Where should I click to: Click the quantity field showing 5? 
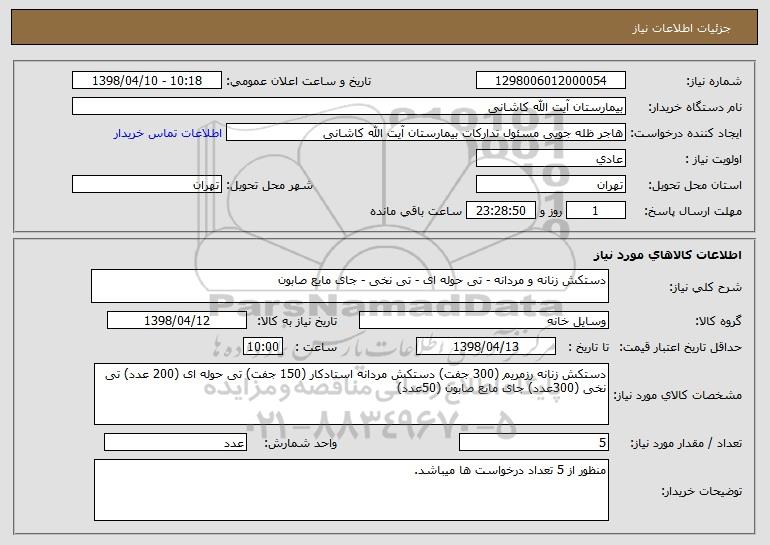click(534, 442)
